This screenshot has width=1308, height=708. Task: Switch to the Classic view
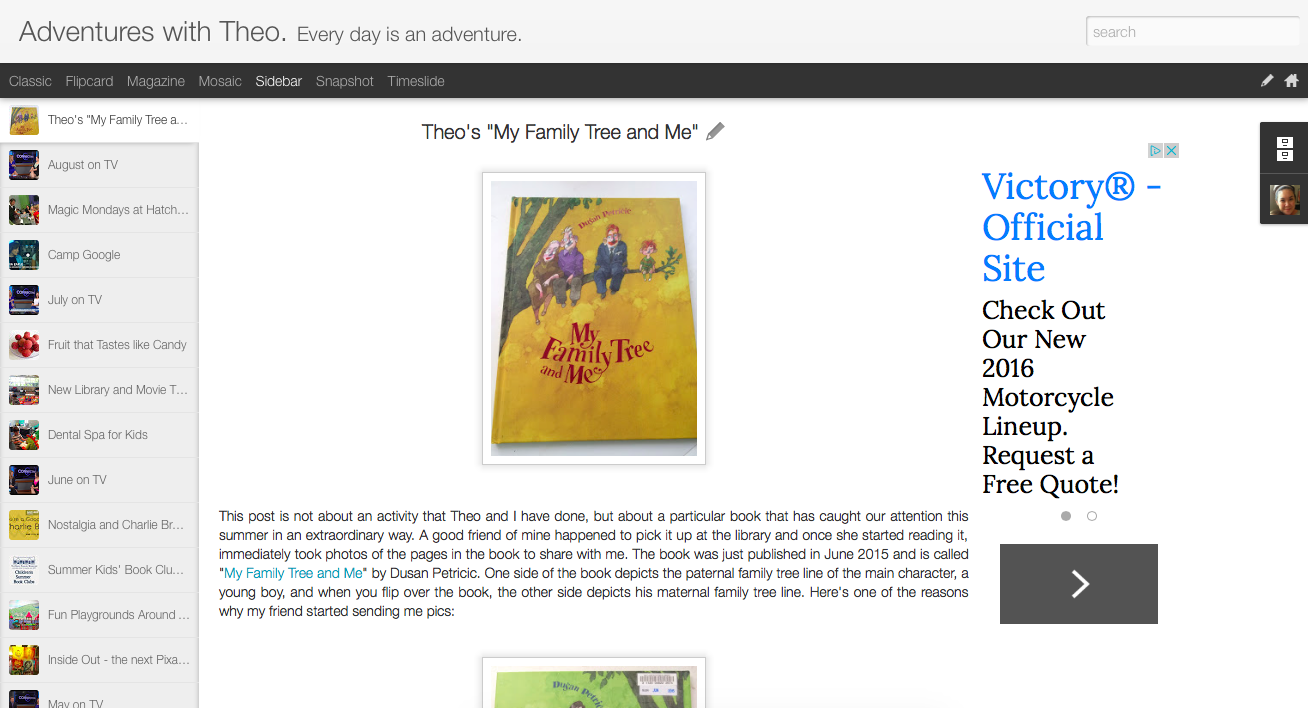[x=30, y=81]
